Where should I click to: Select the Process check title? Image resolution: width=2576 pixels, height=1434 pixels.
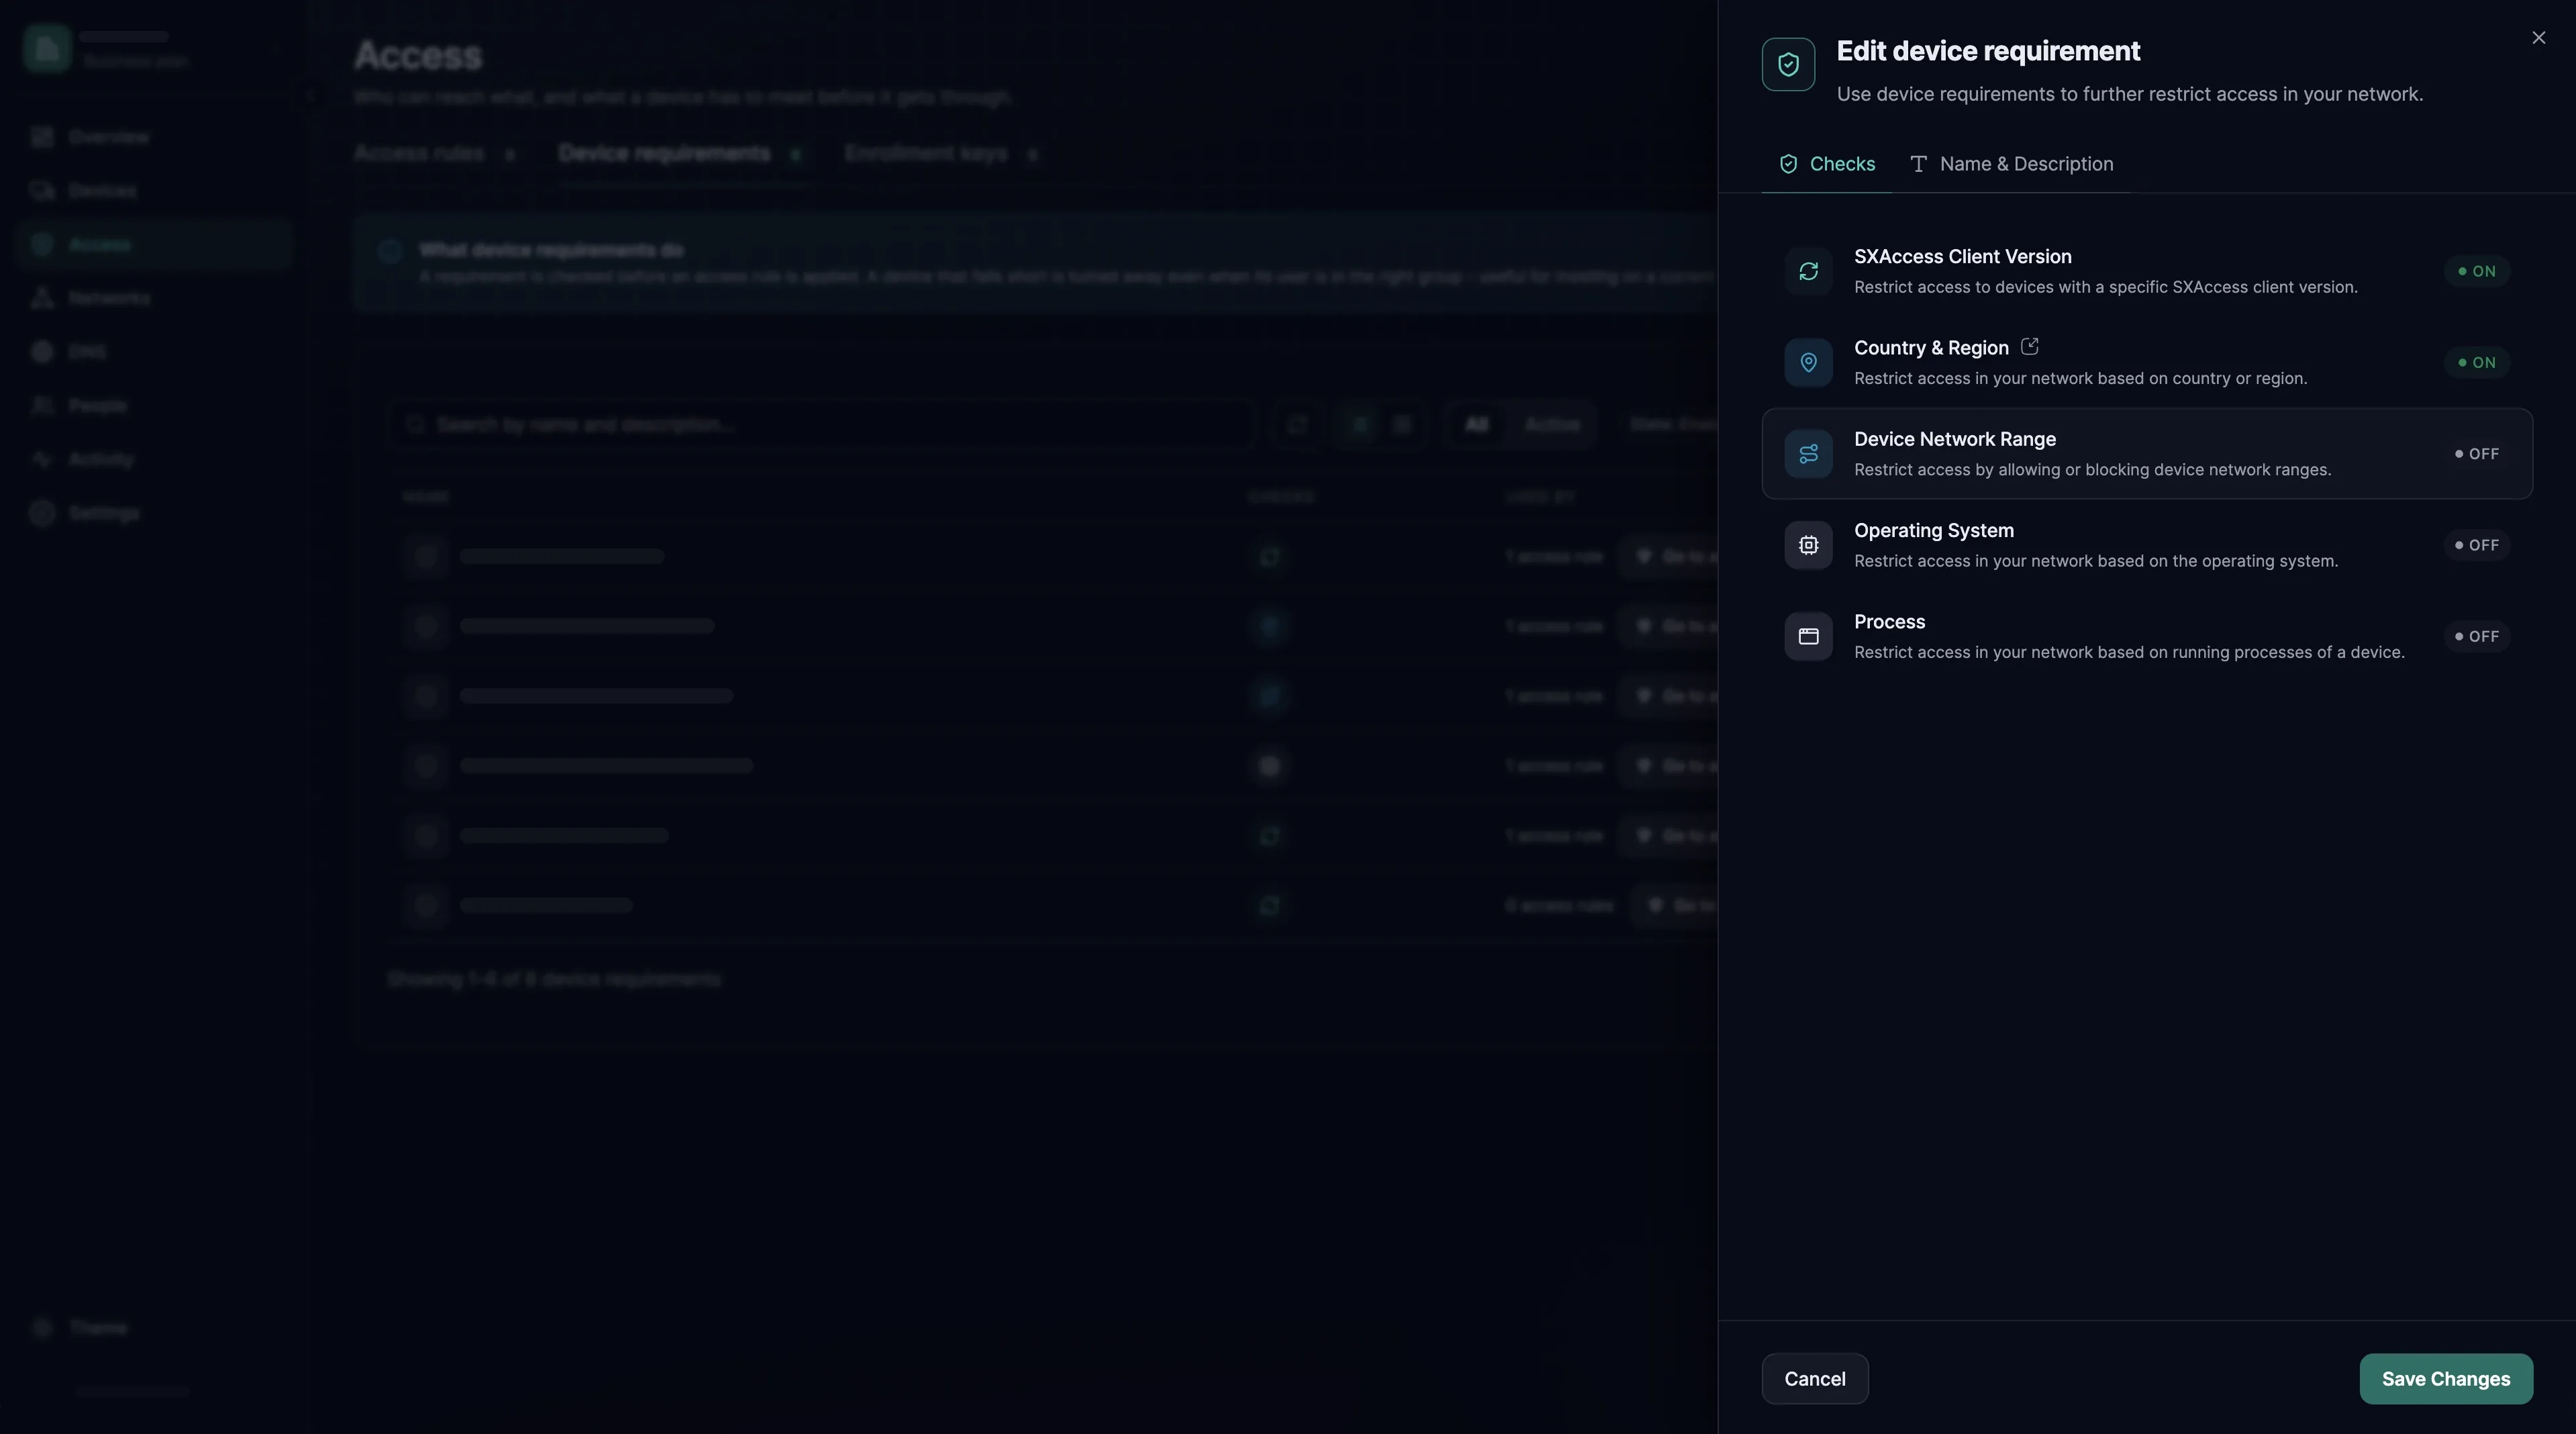1889,622
